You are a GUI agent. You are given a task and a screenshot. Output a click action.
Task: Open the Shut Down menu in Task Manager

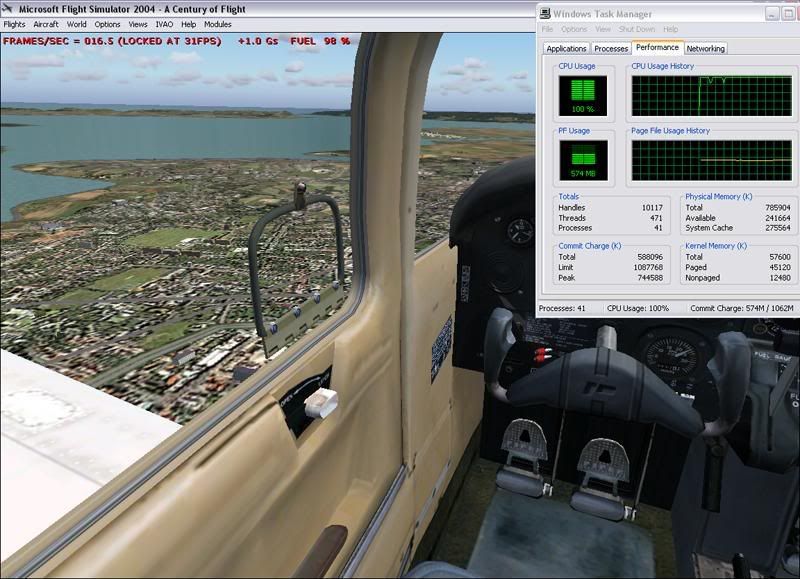(637, 30)
